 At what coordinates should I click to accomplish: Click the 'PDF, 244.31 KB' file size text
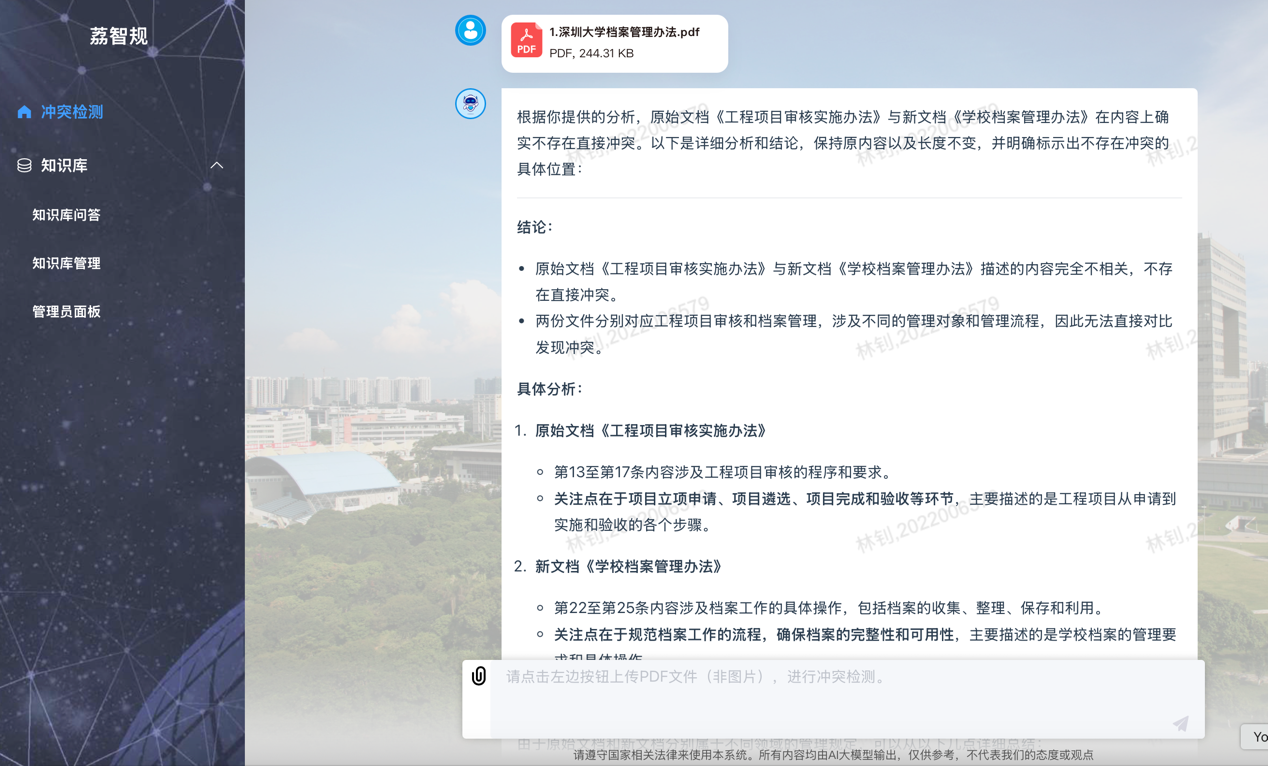(591, 53)
